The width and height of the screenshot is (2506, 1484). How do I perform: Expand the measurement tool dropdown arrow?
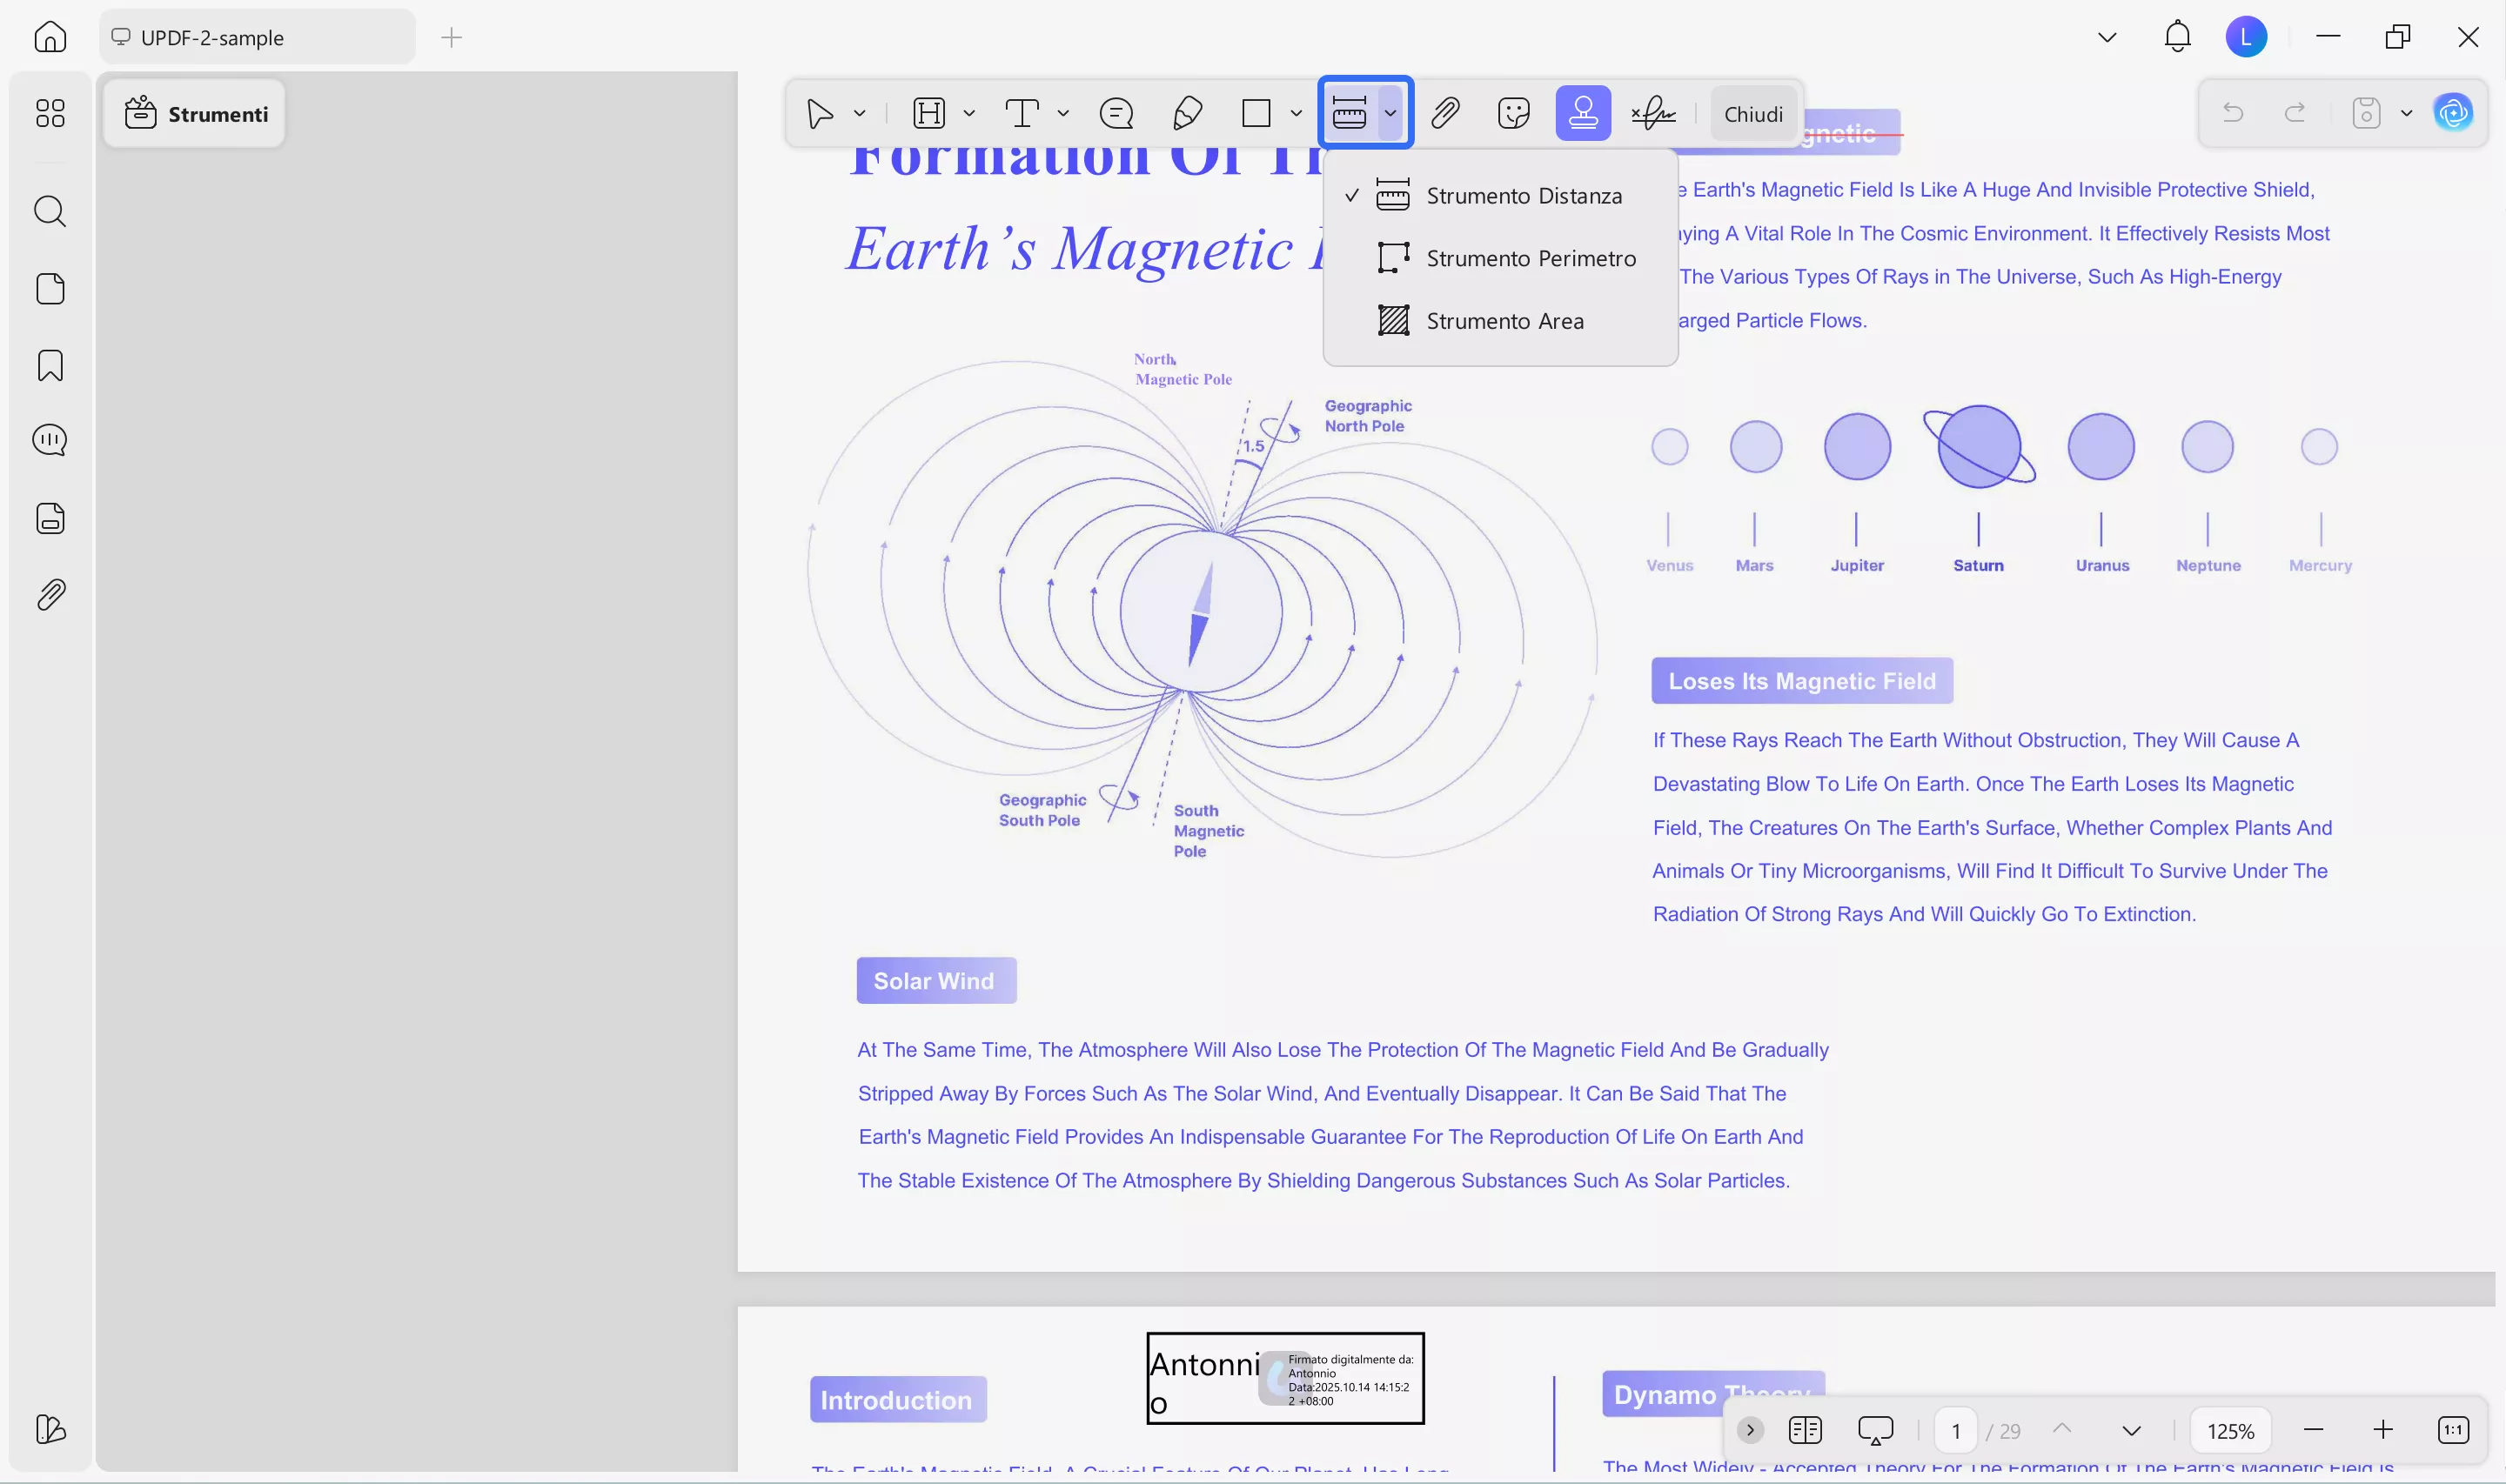[1390, 113]
